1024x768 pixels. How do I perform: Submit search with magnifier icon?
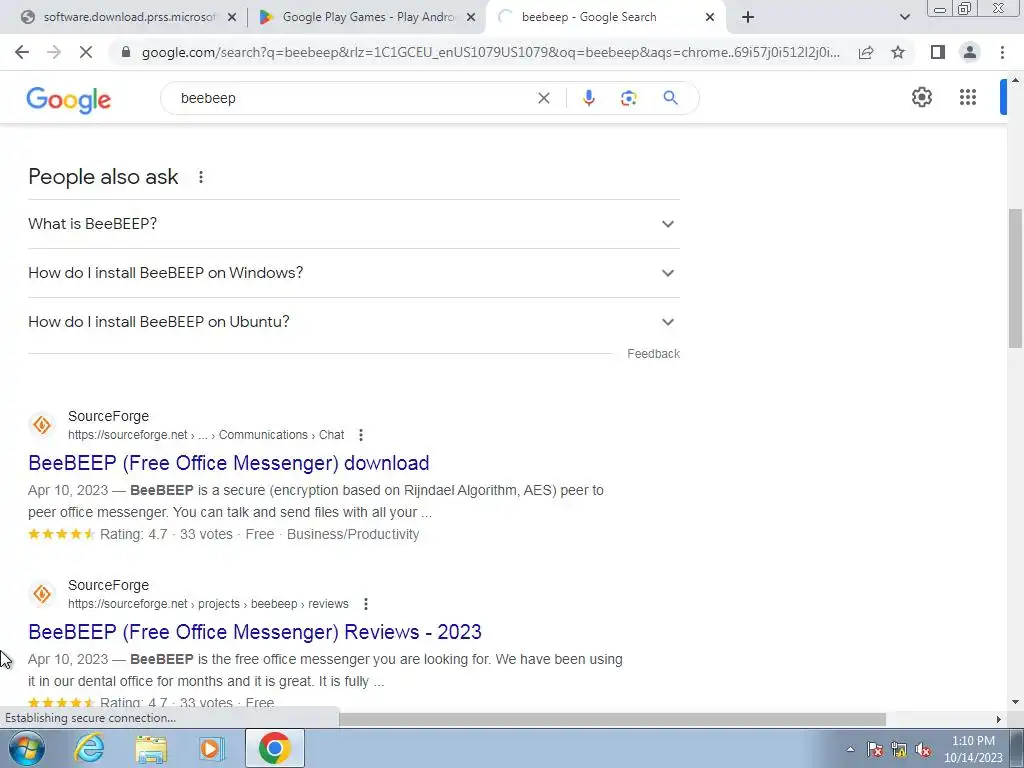[x=670, y=98]
